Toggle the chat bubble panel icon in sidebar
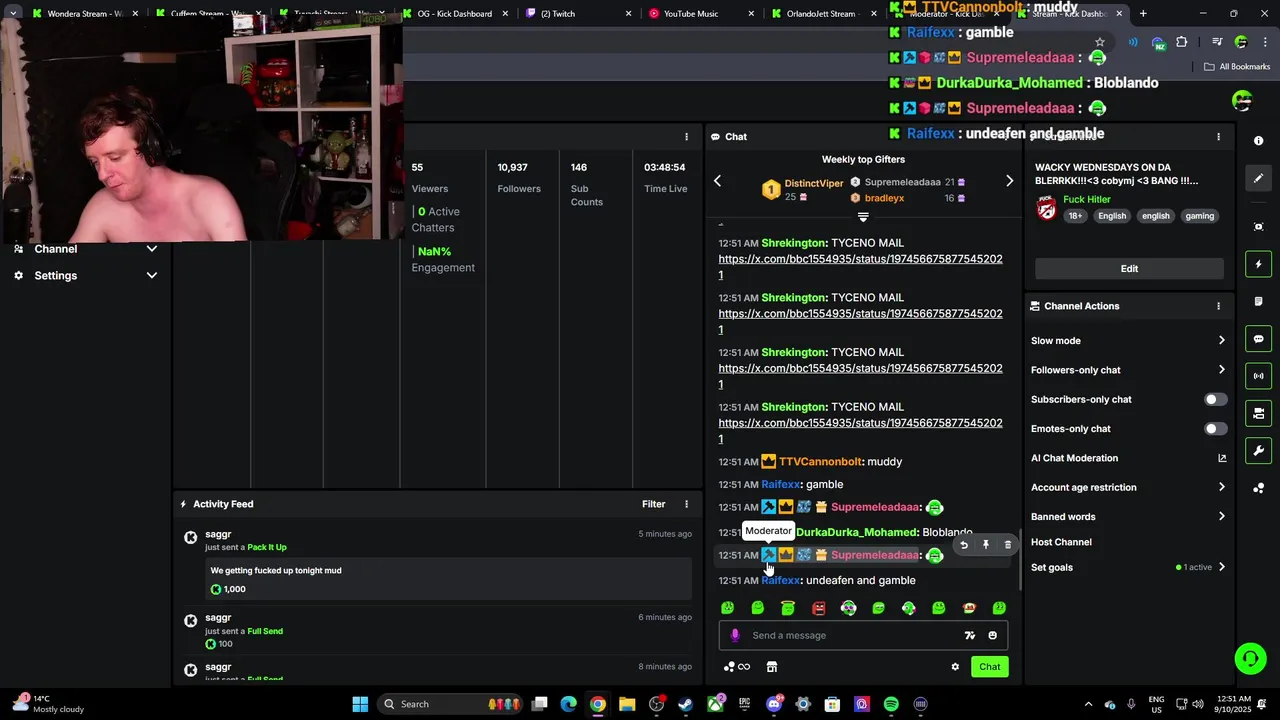The image size is (1280, 720). (x=1259, y=339)
